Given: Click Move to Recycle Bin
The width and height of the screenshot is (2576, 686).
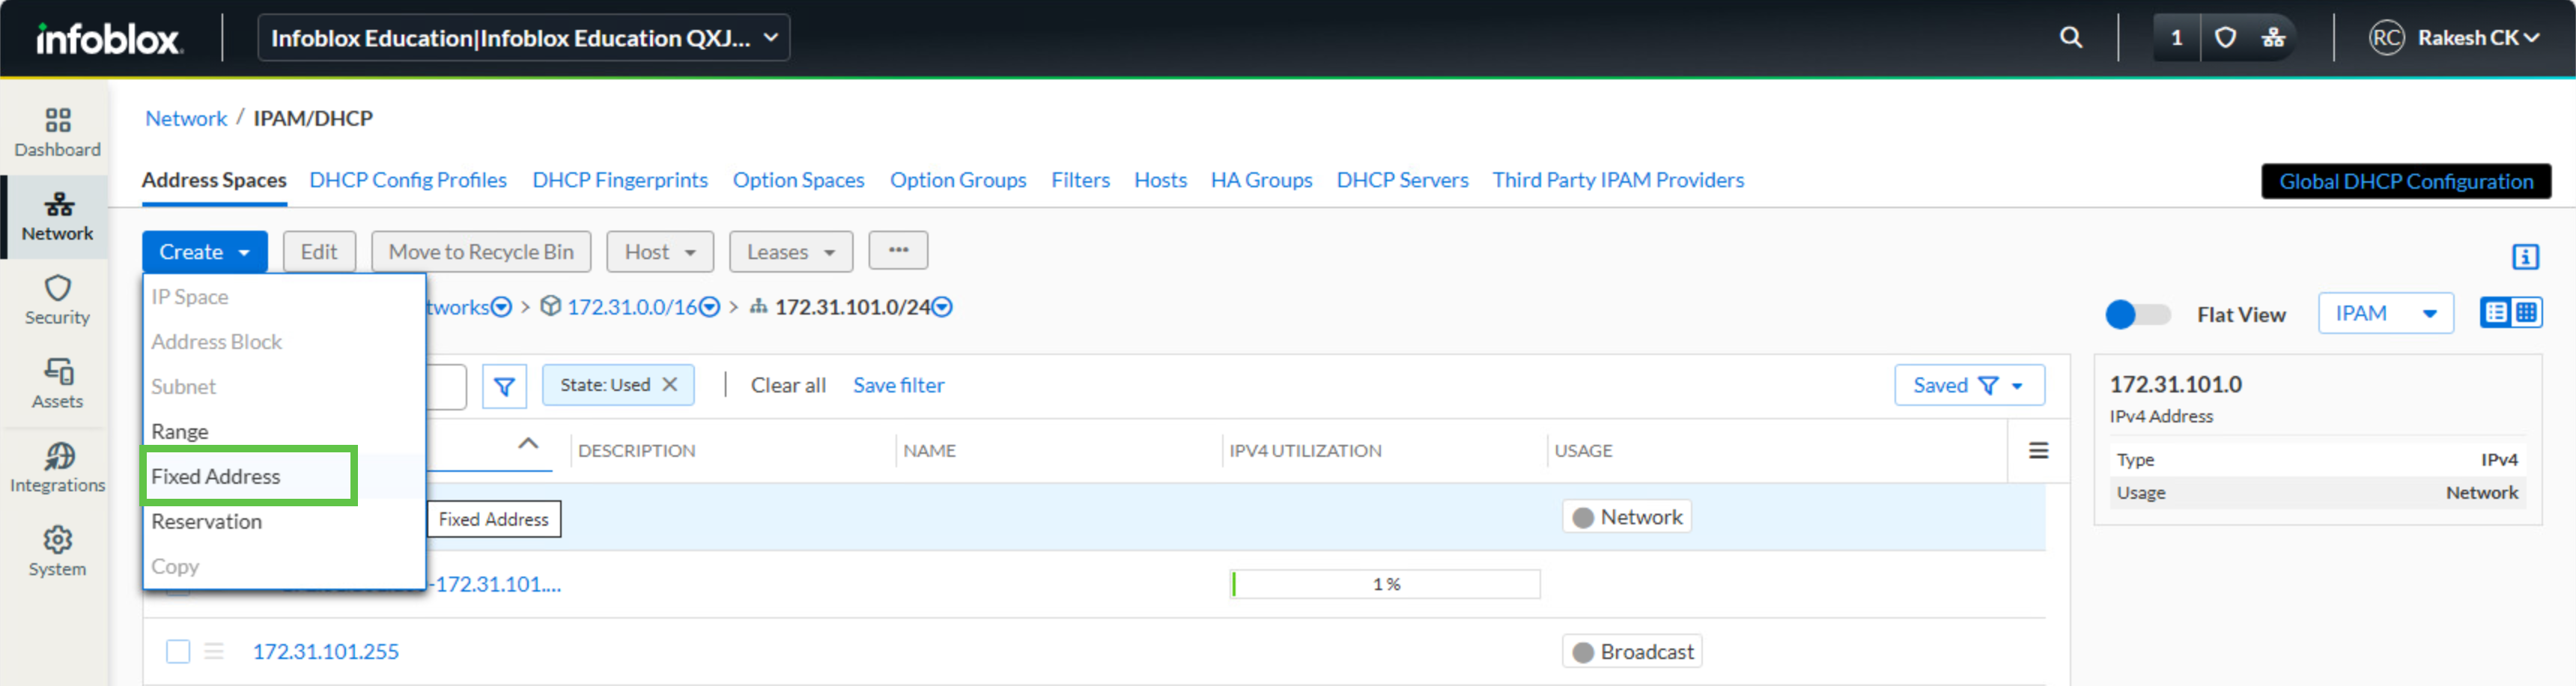Looking at the screenshot, I should tap(481, 252).
